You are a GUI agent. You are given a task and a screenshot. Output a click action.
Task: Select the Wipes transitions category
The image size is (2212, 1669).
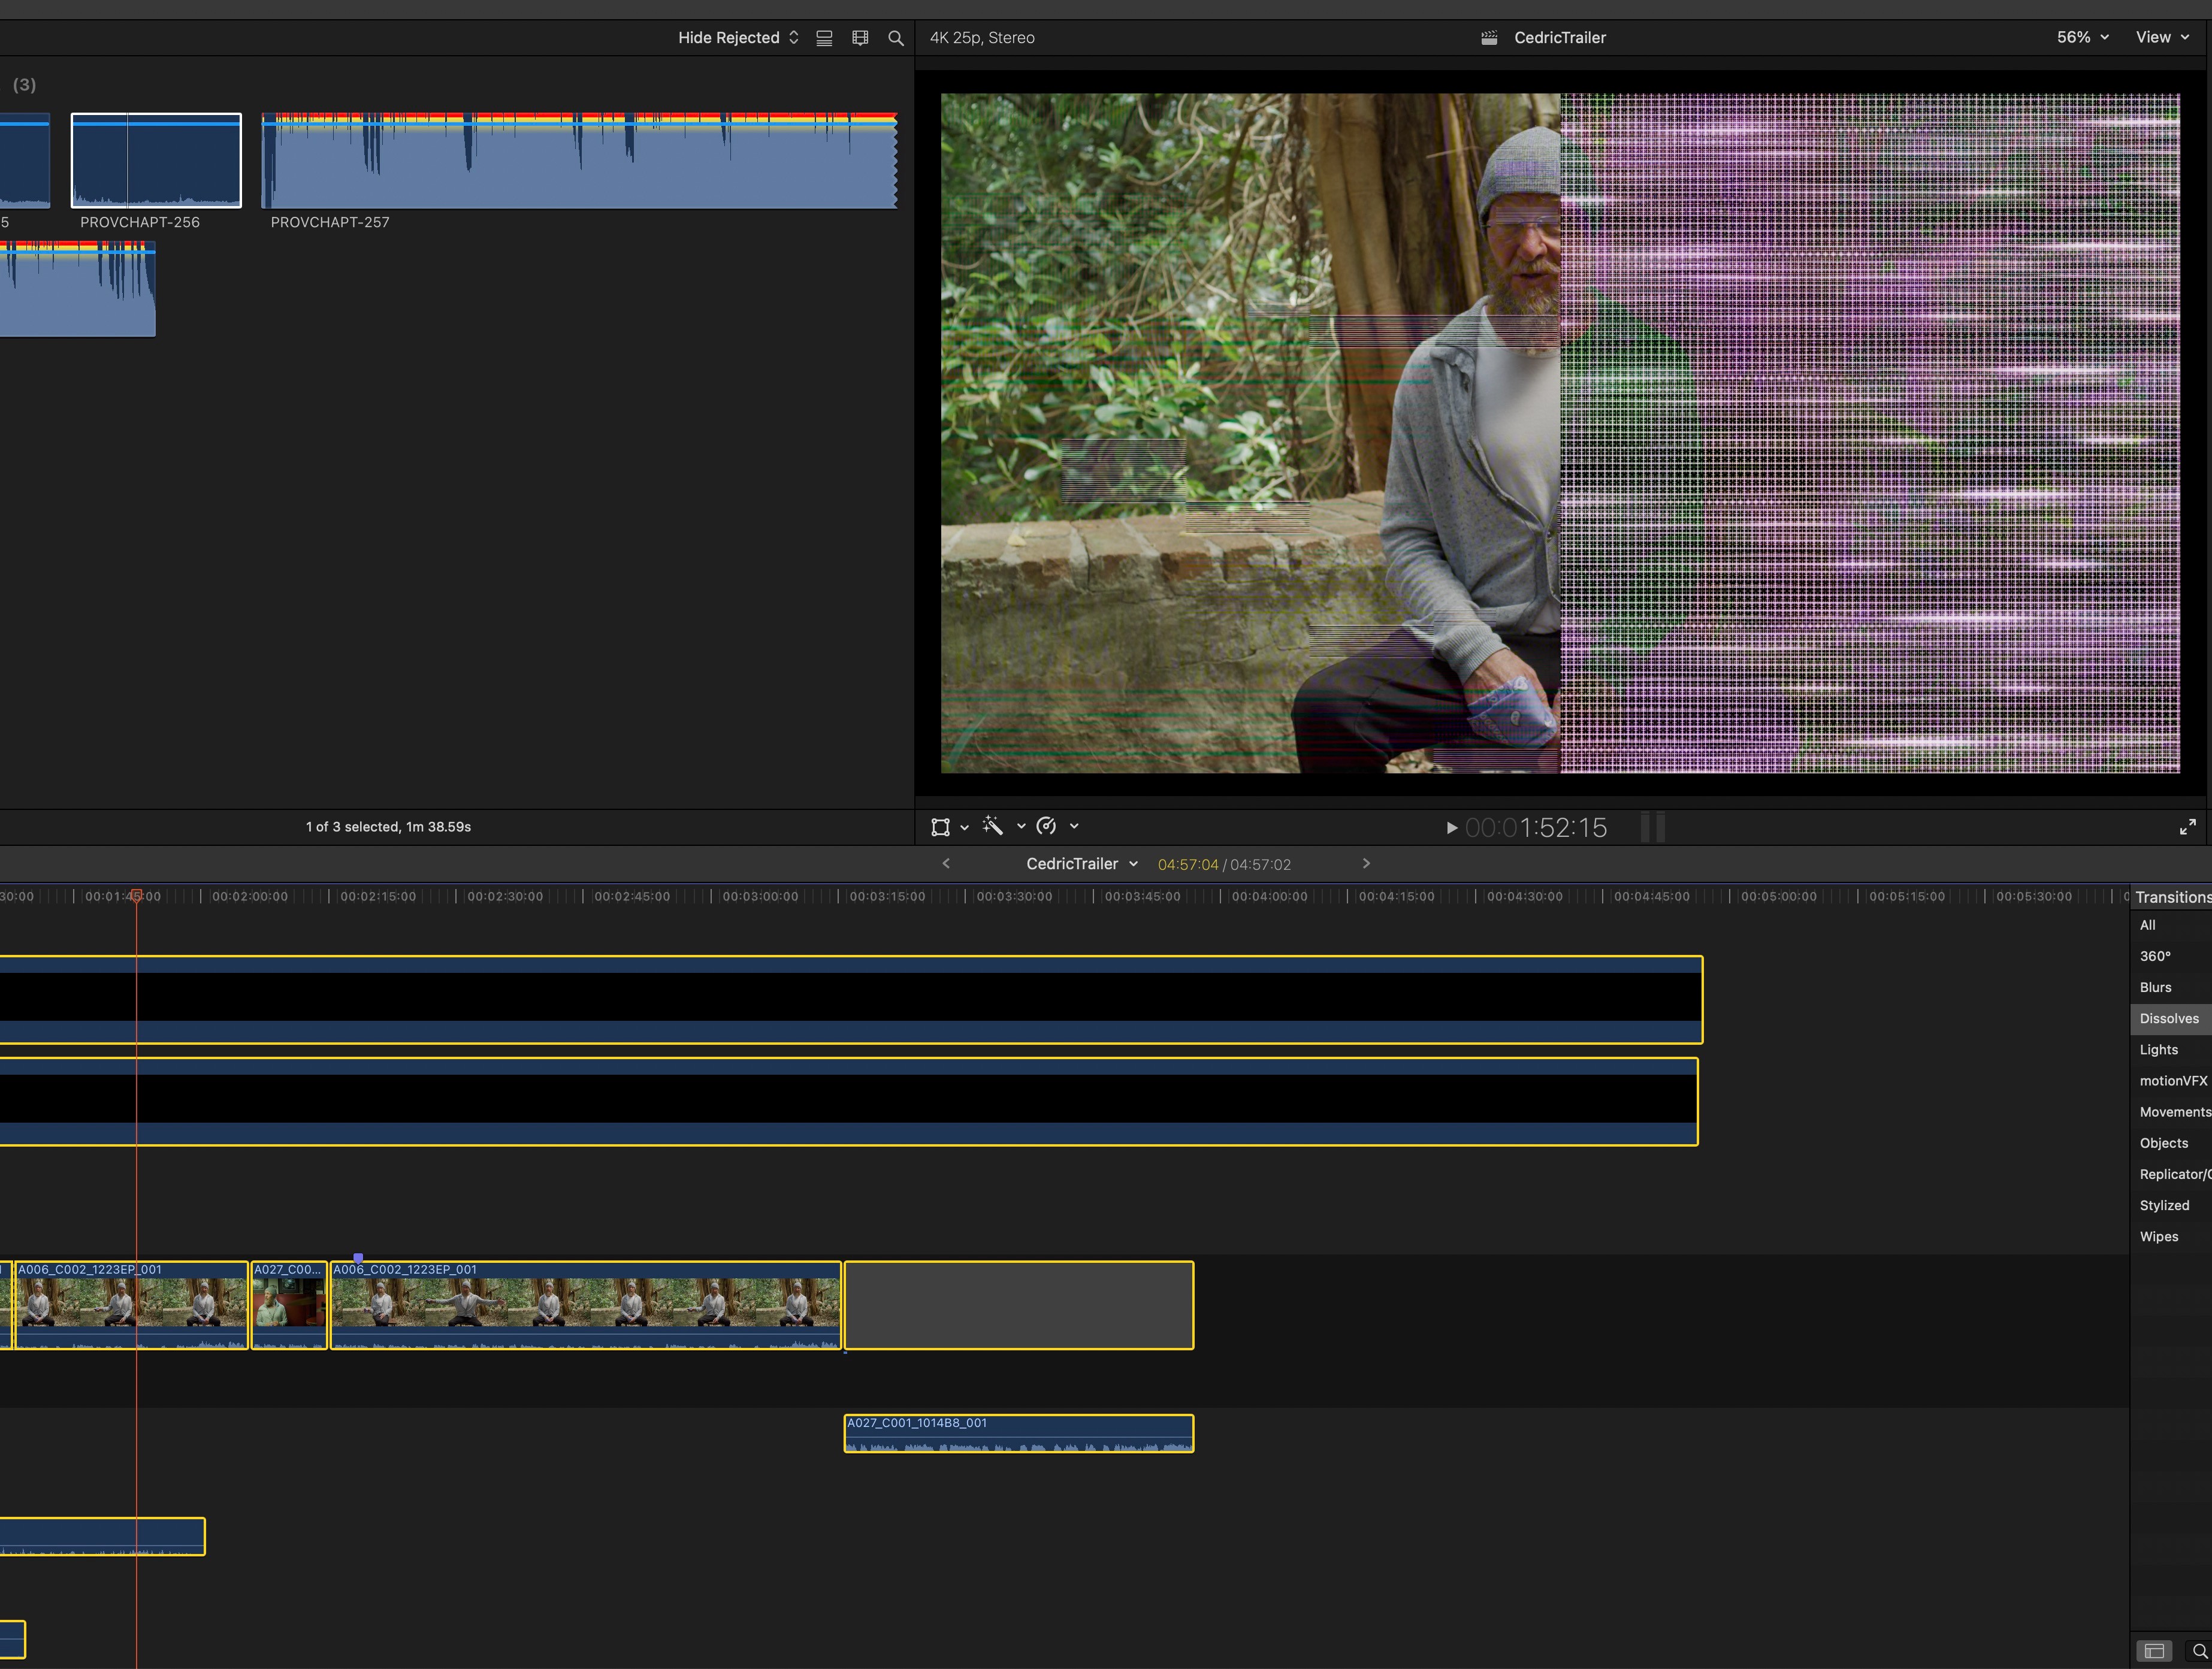pyautogui.click(x=2158, y=1236)
